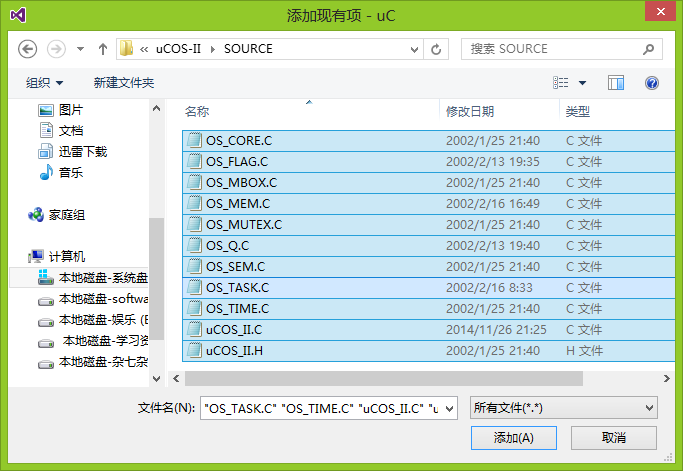
Task: Select the OS_SEM.C file icon
Action: 194,266
